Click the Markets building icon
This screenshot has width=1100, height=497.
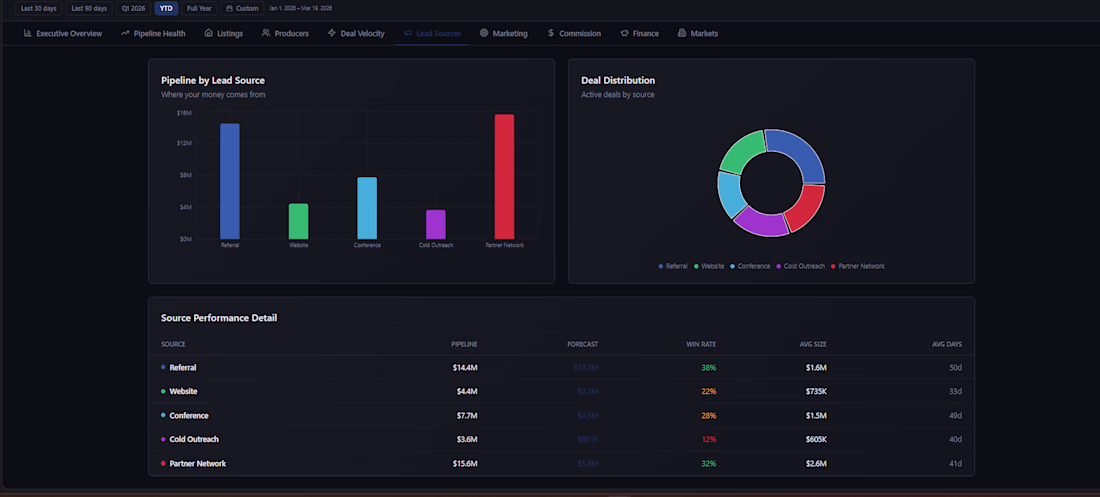682,33
